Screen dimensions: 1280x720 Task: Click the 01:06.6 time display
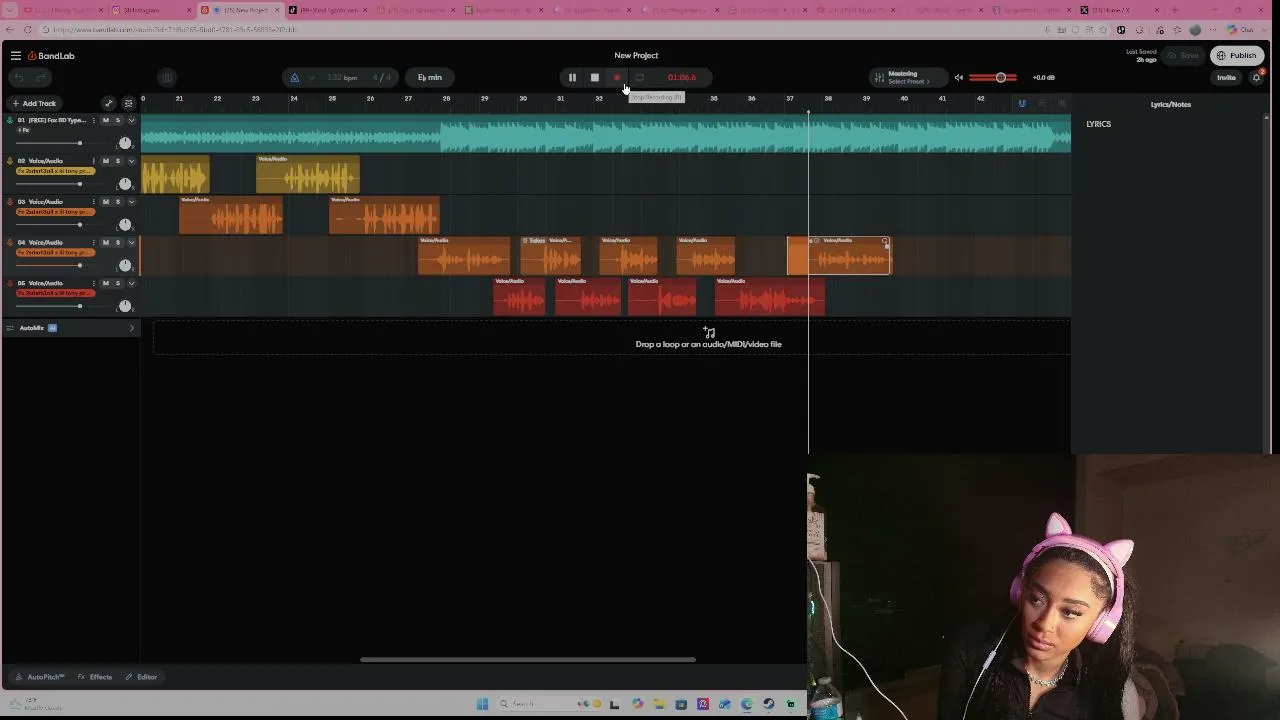(x=682, y=77)
